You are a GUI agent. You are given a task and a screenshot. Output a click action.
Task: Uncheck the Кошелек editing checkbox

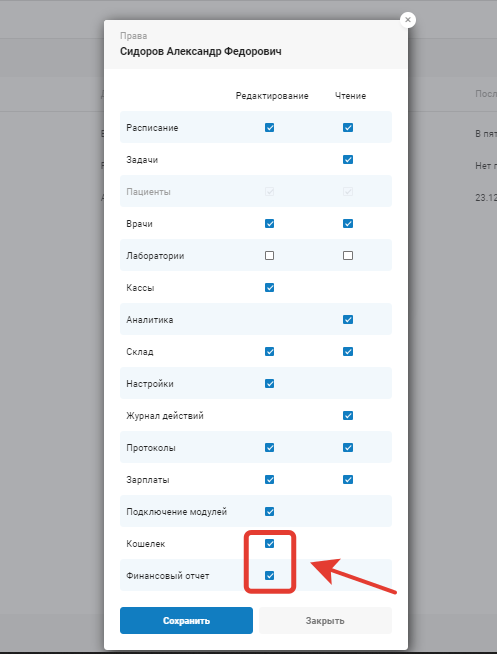[269, 544]
